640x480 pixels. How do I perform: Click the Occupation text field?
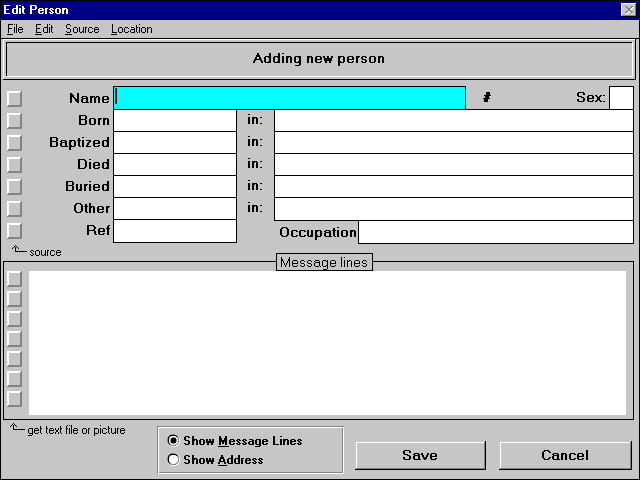(x=495, y=232)
